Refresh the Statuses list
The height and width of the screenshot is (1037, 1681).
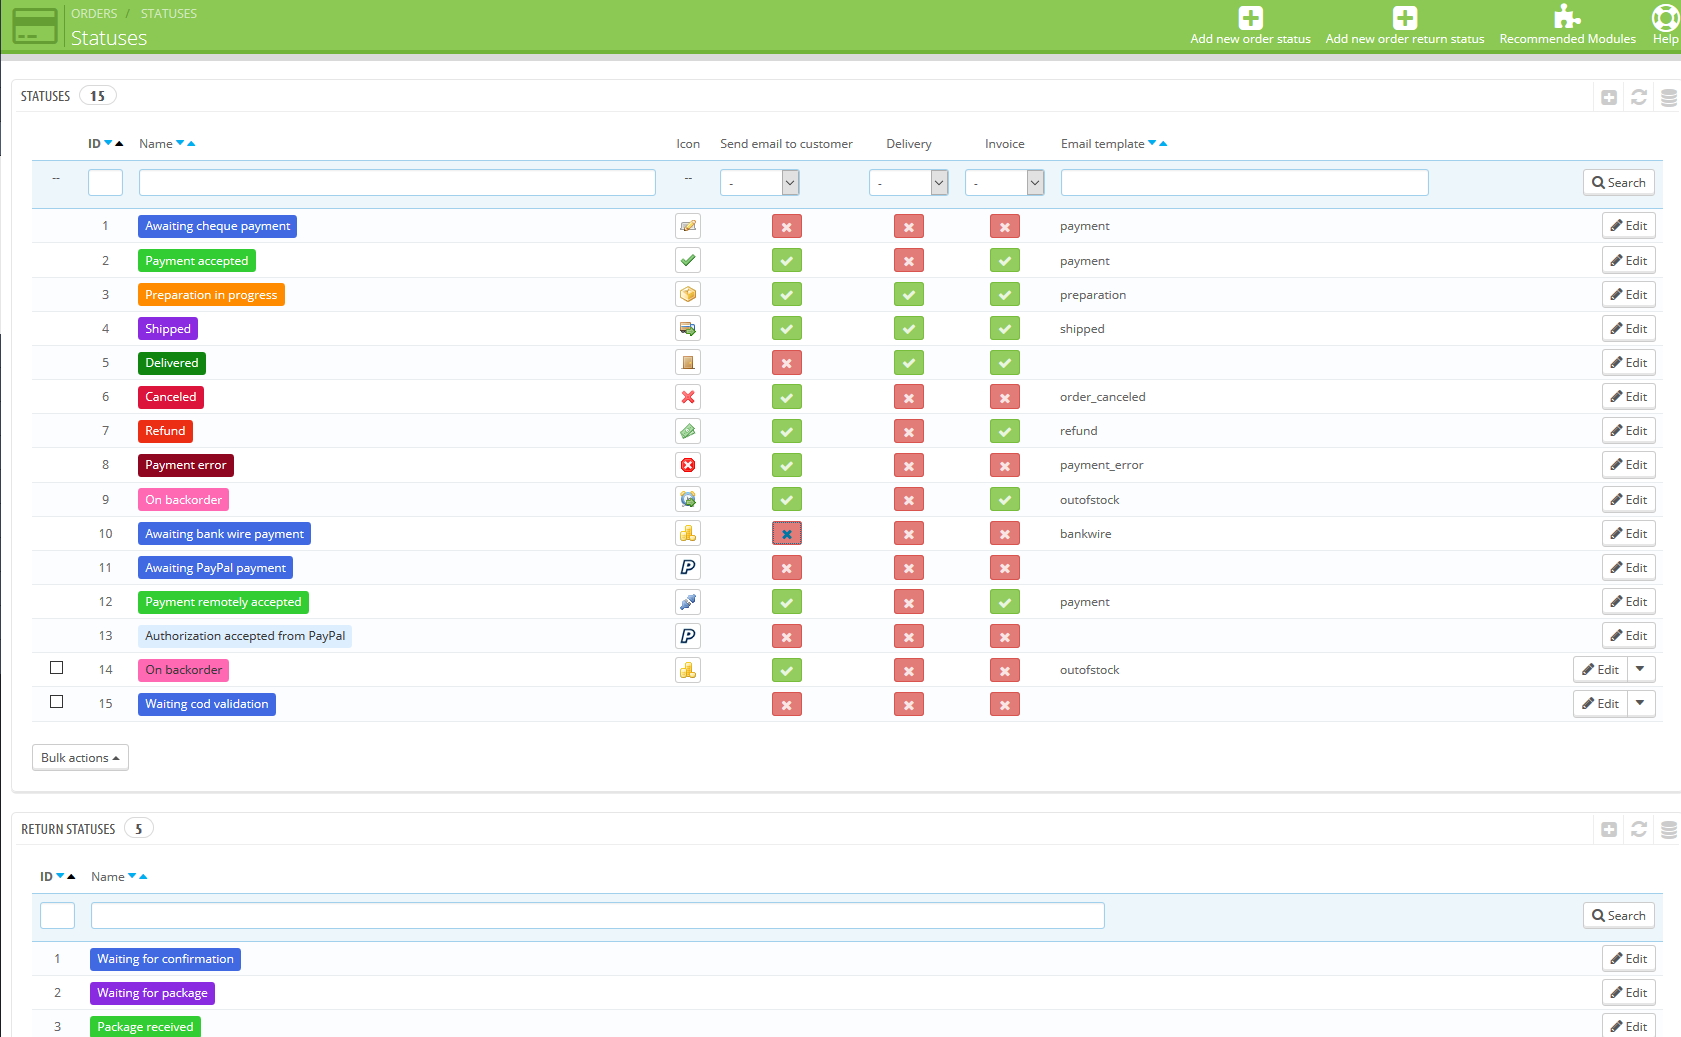tap(1639, 97)
